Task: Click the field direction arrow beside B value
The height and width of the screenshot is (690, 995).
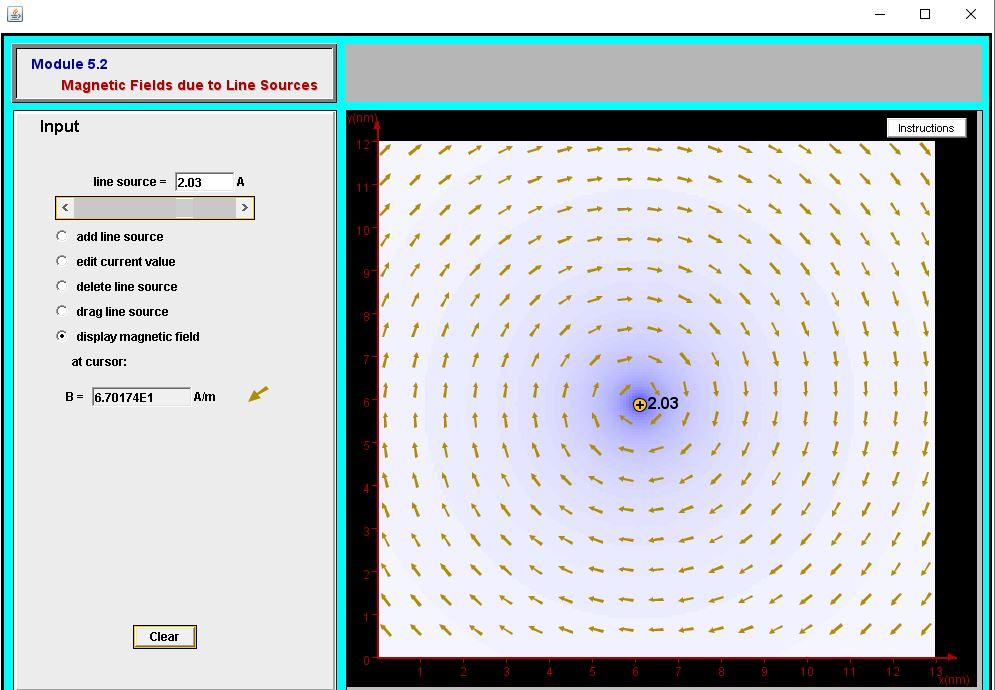Action: (258, 394)
